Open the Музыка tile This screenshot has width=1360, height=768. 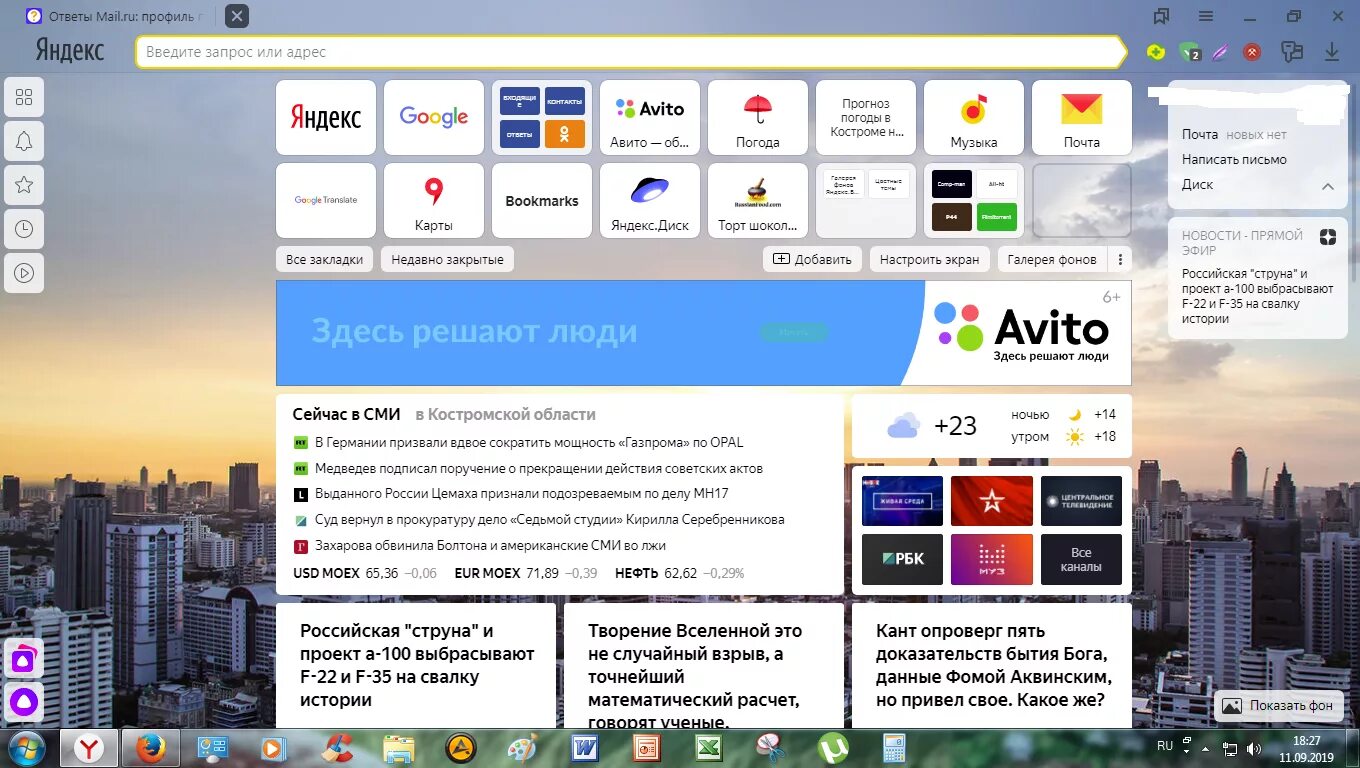974,118
